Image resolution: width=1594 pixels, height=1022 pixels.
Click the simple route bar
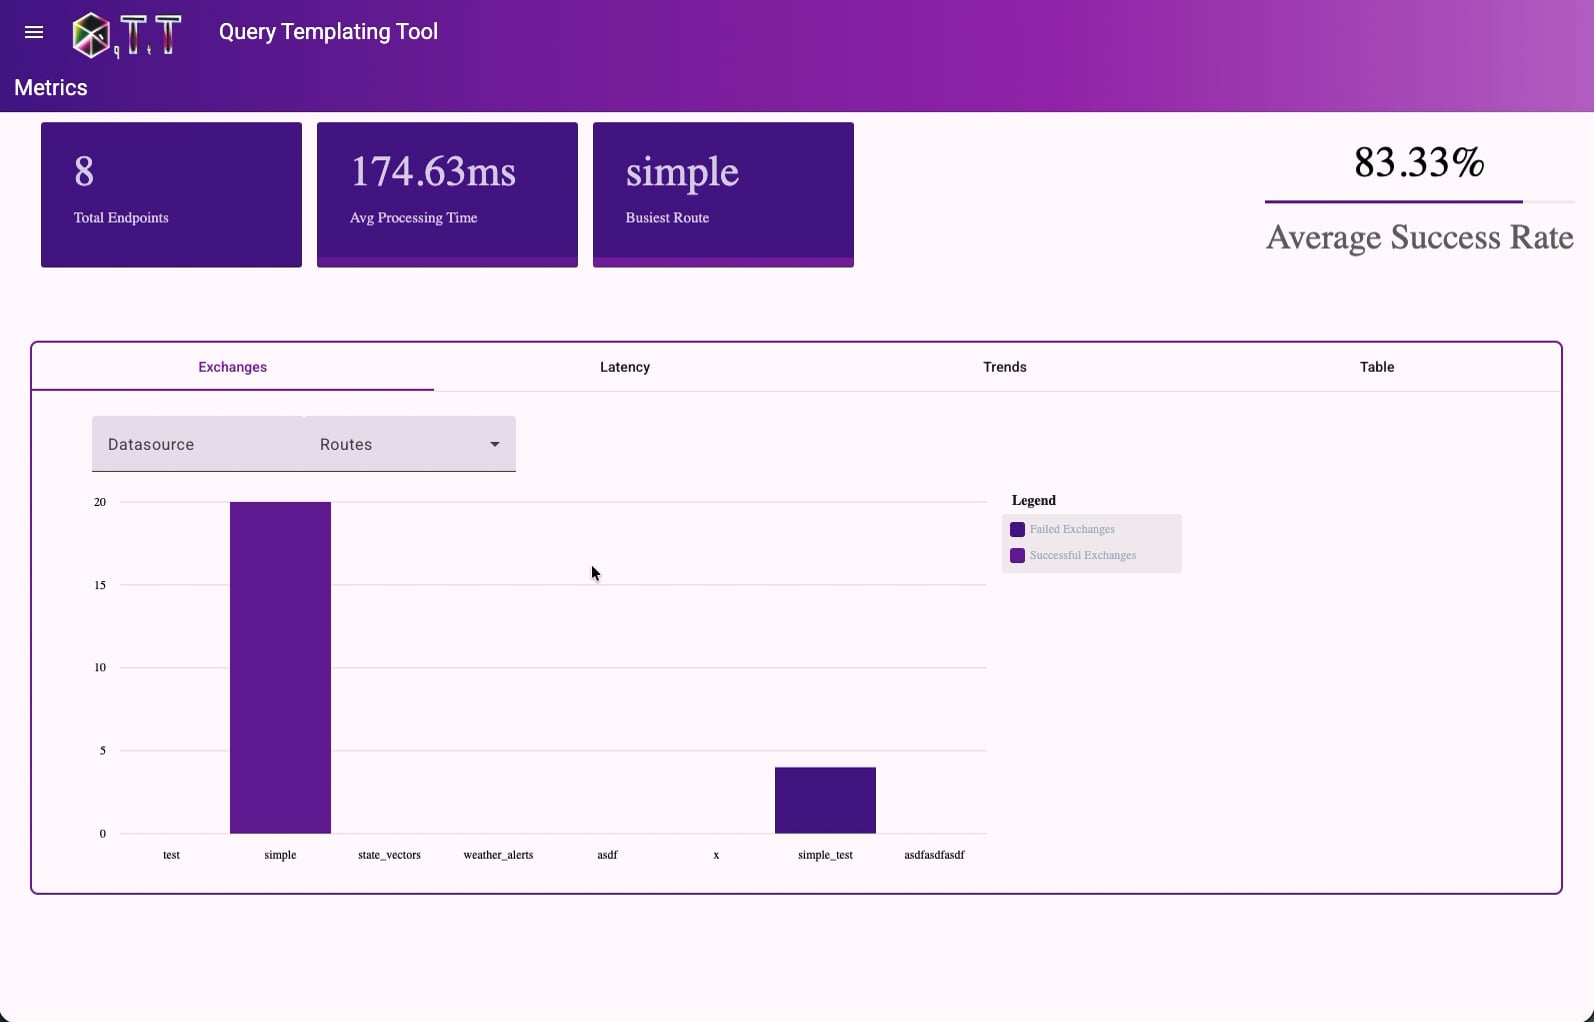click(280, 667)
